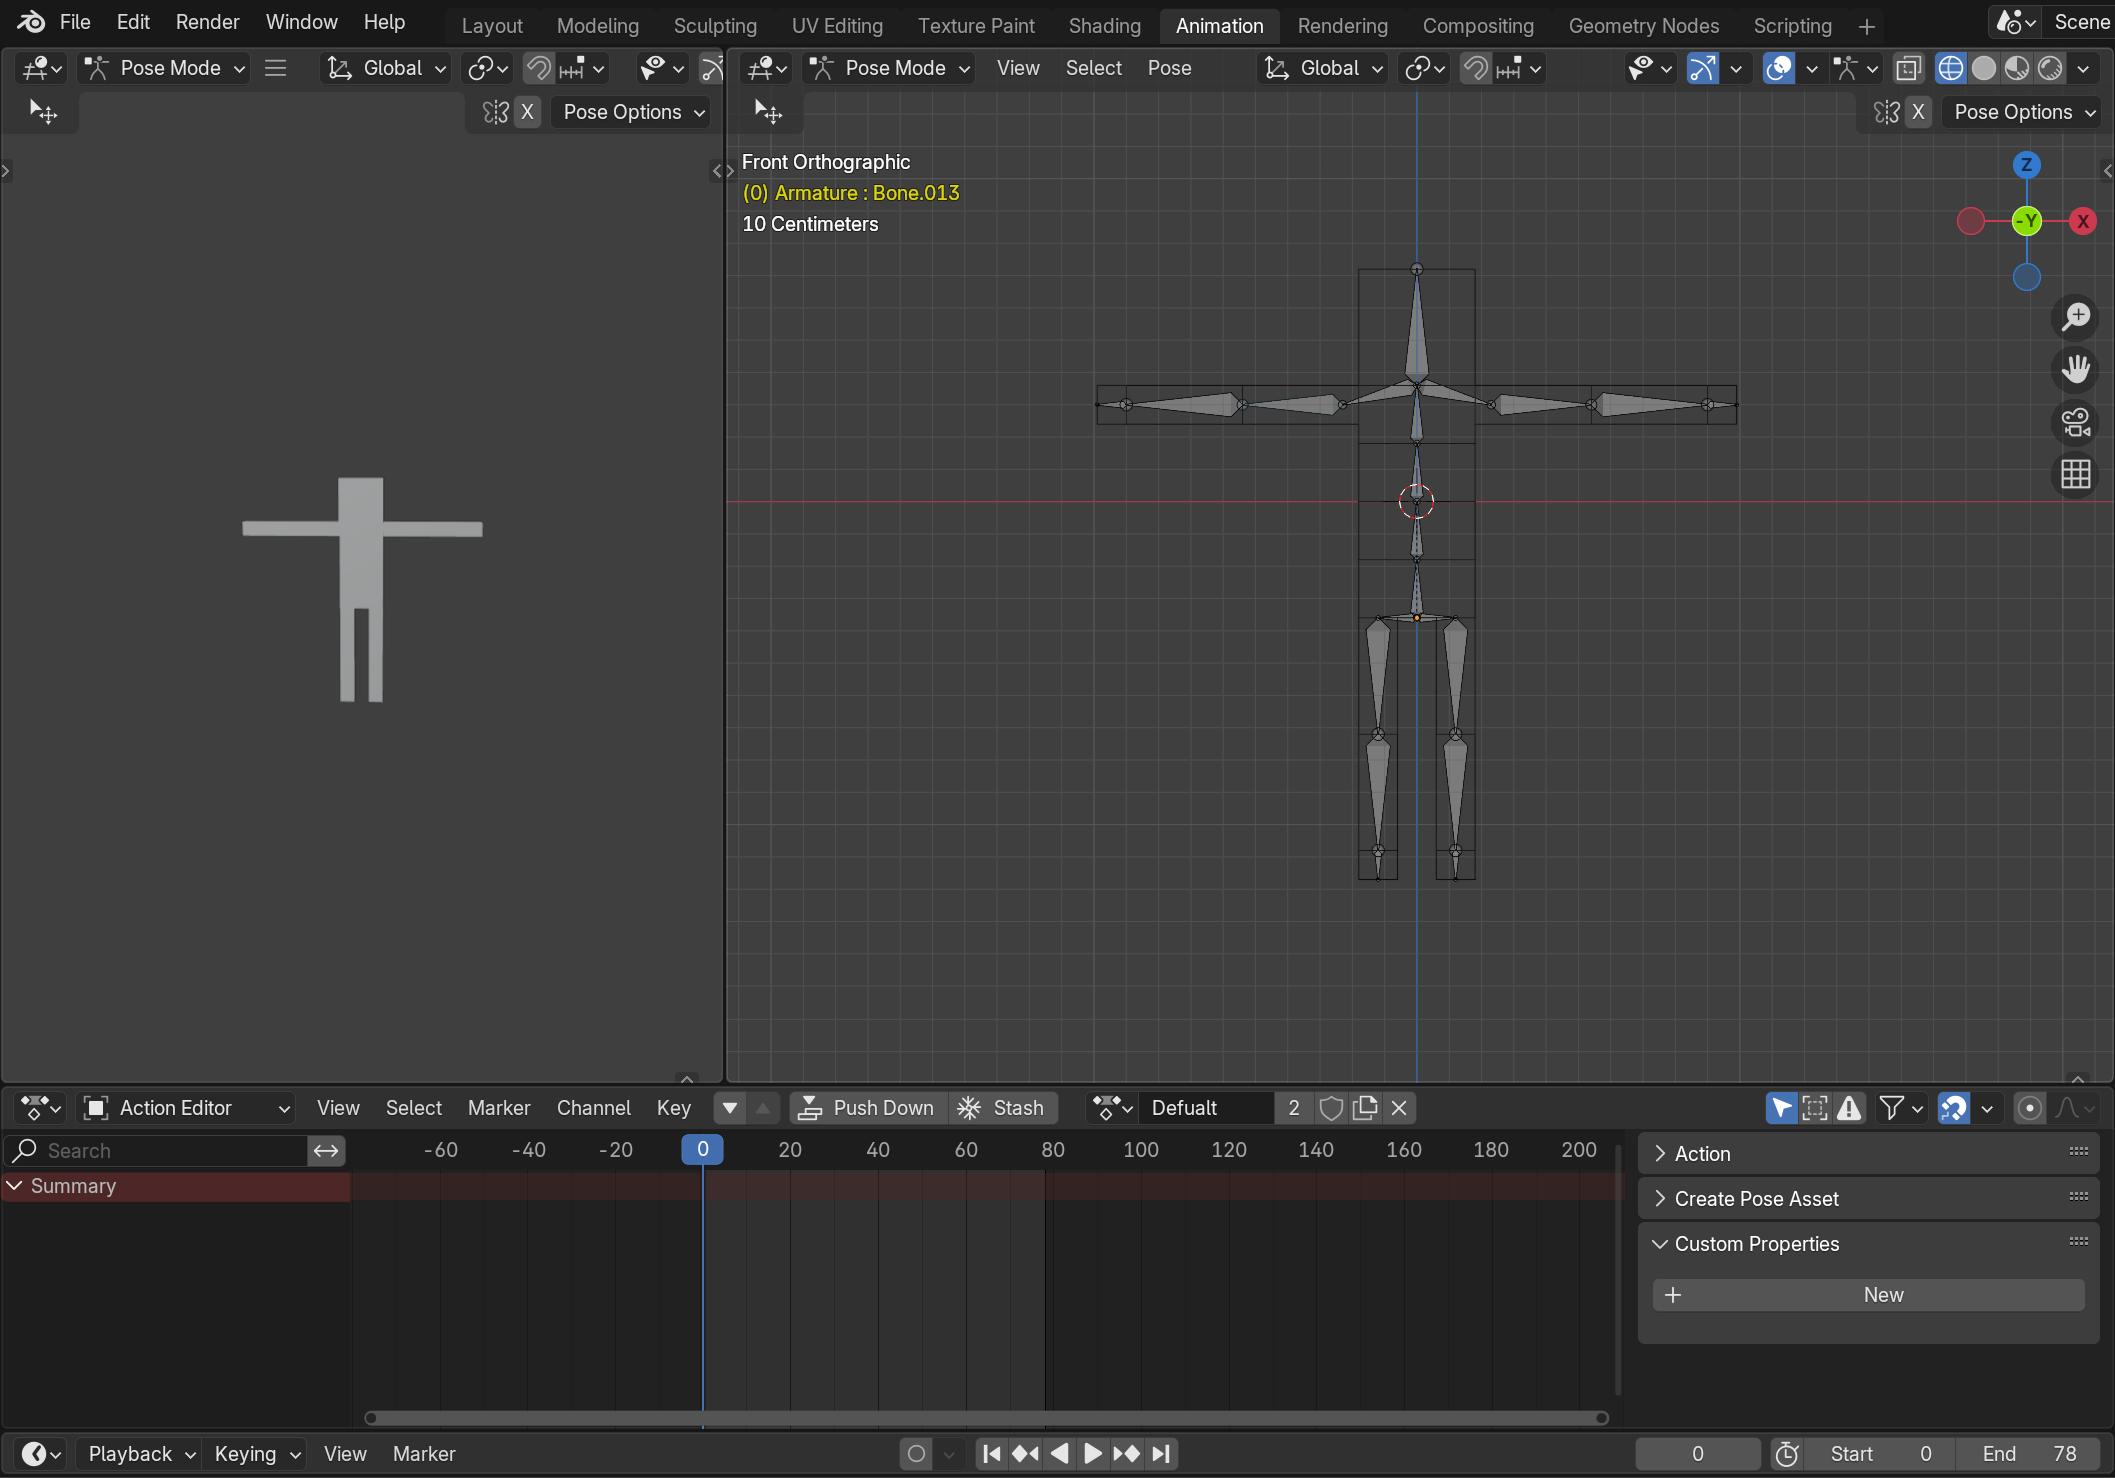Toggle camera view icon

[x=2075, y=422]
